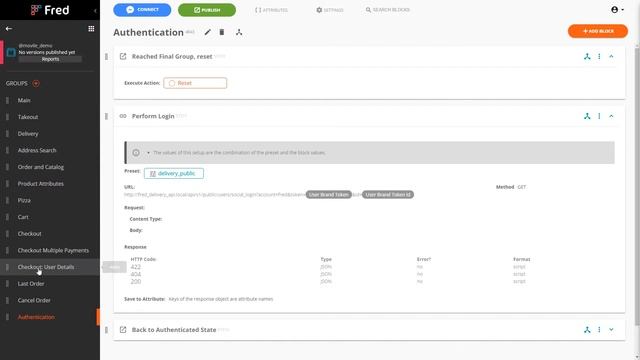640x360 pixels.
Task: Toggle the small arrow in the info notice
Action: [148, 153]
